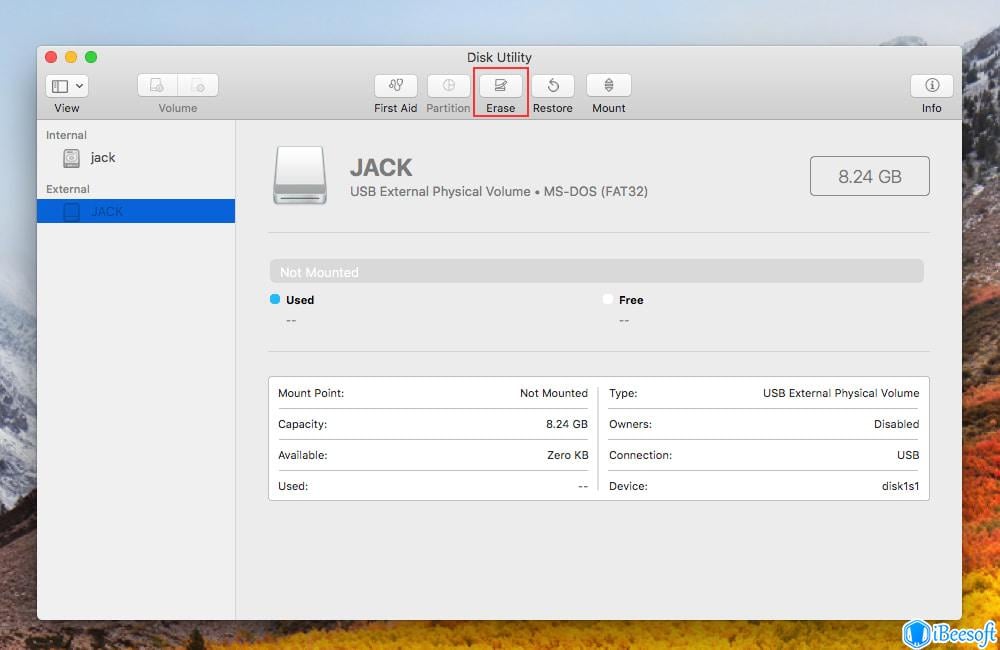
Task: Click the 8.24 GB capacity button
Action: (869, 175)
